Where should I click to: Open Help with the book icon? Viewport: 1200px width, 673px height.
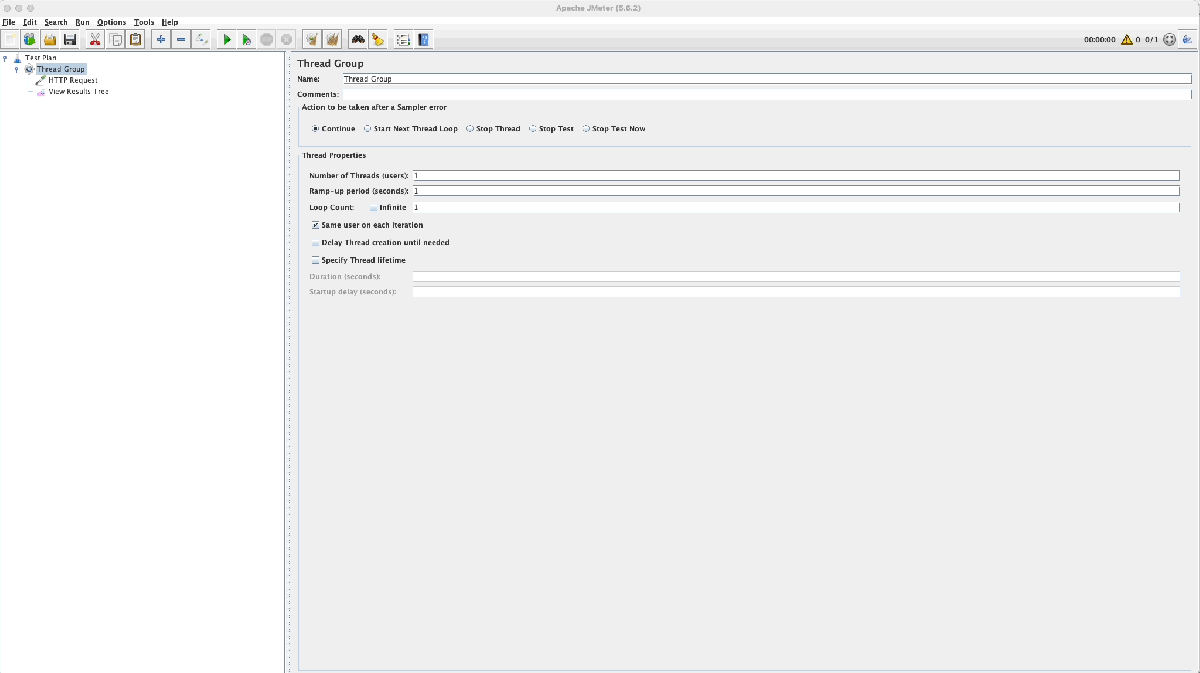tap(423, 39)
